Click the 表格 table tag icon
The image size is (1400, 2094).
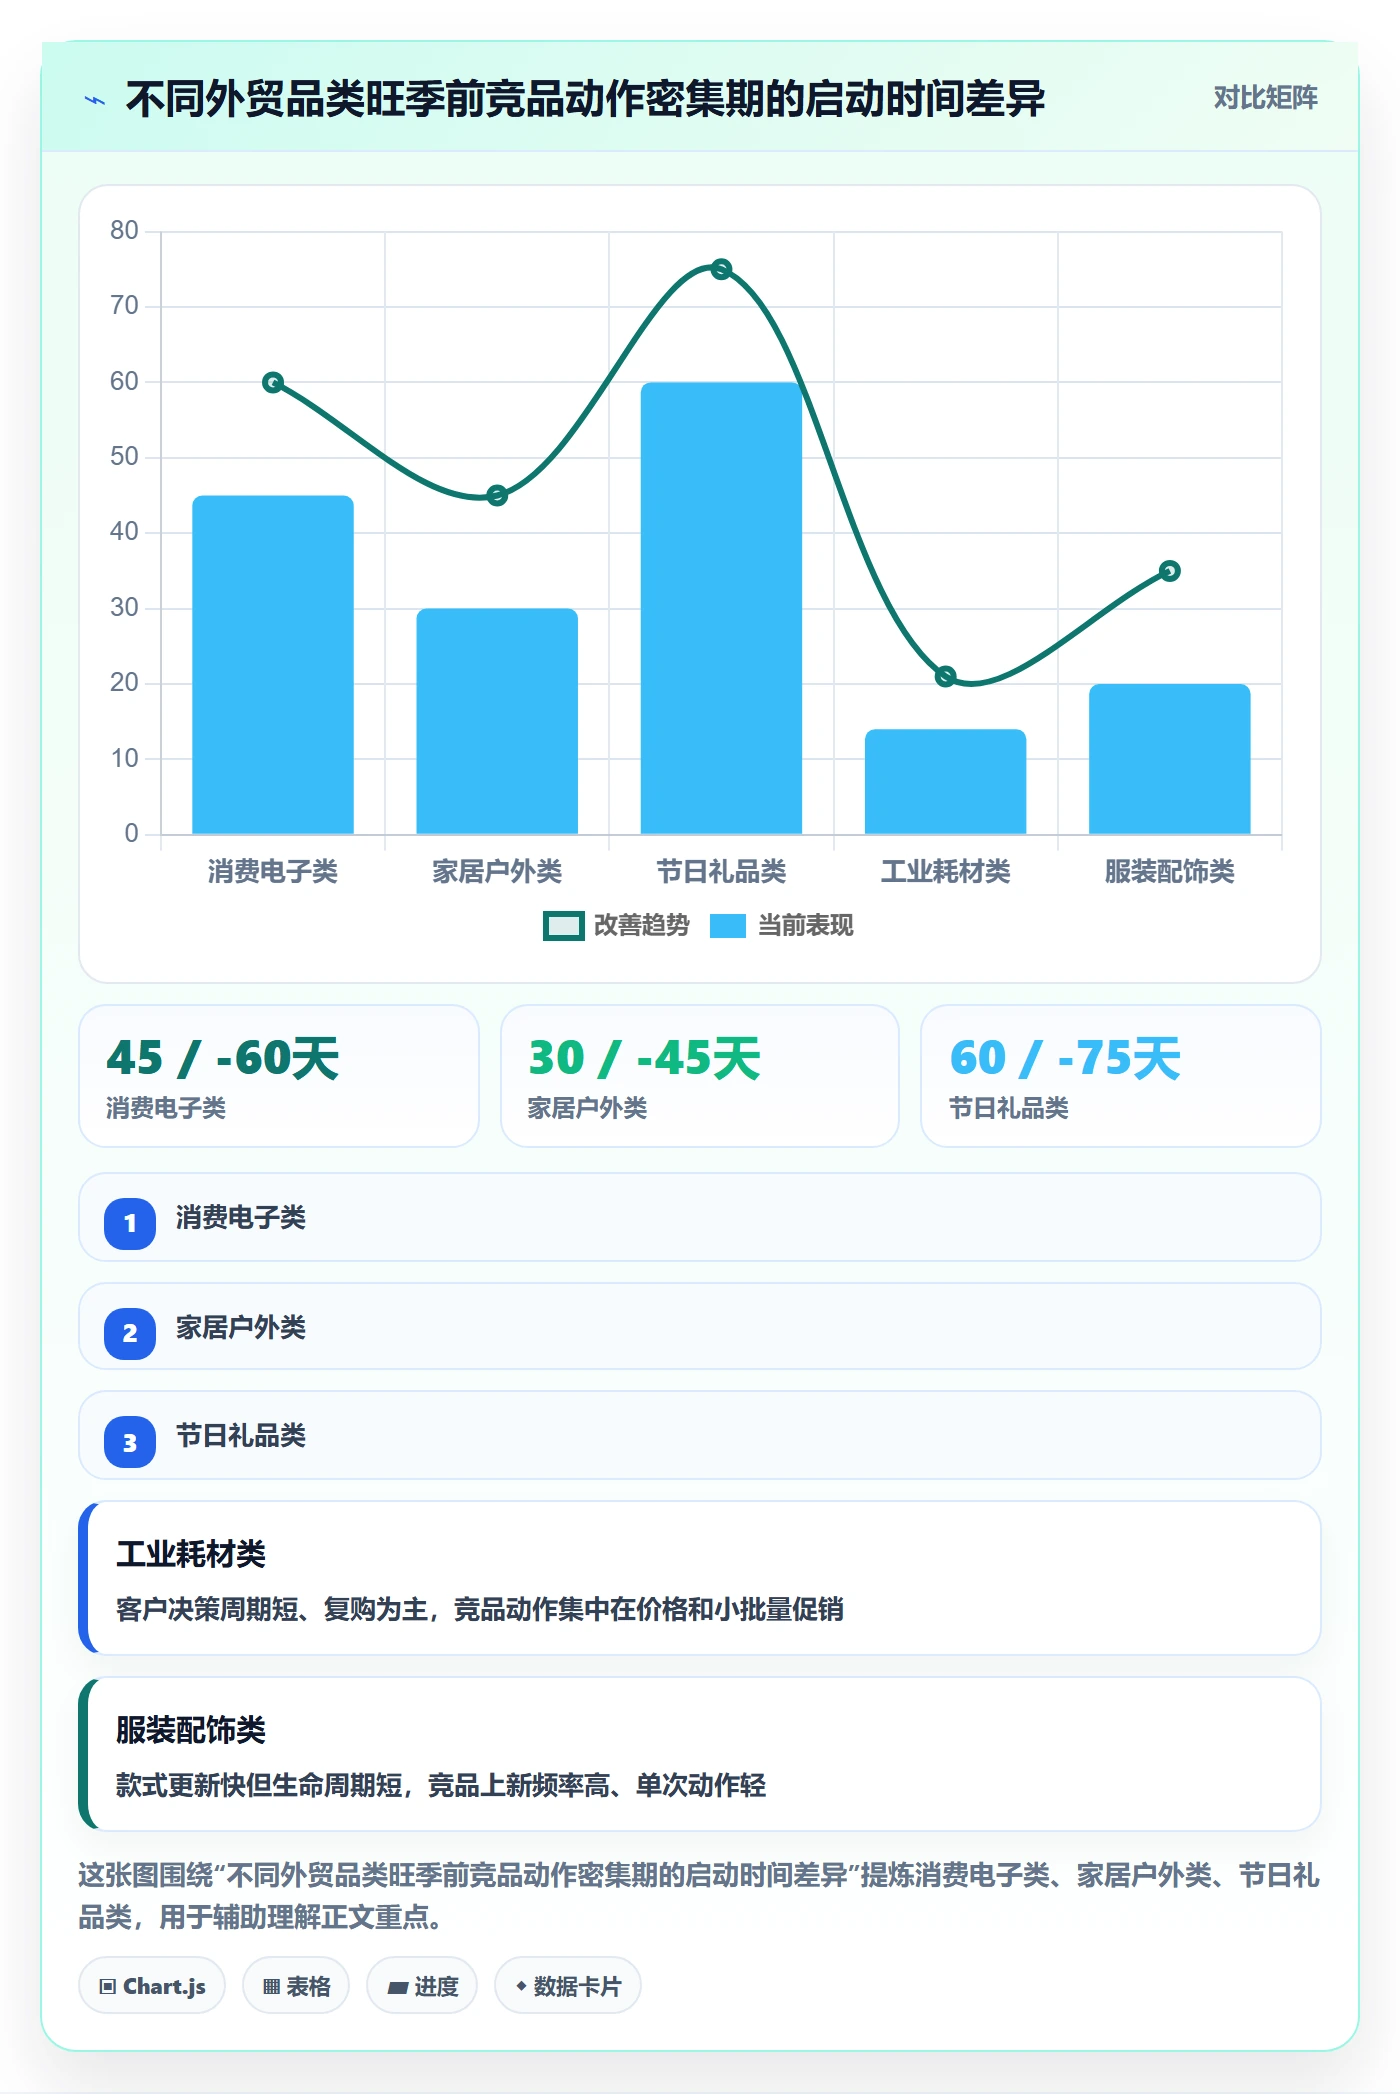click(x=271, y=1986)
